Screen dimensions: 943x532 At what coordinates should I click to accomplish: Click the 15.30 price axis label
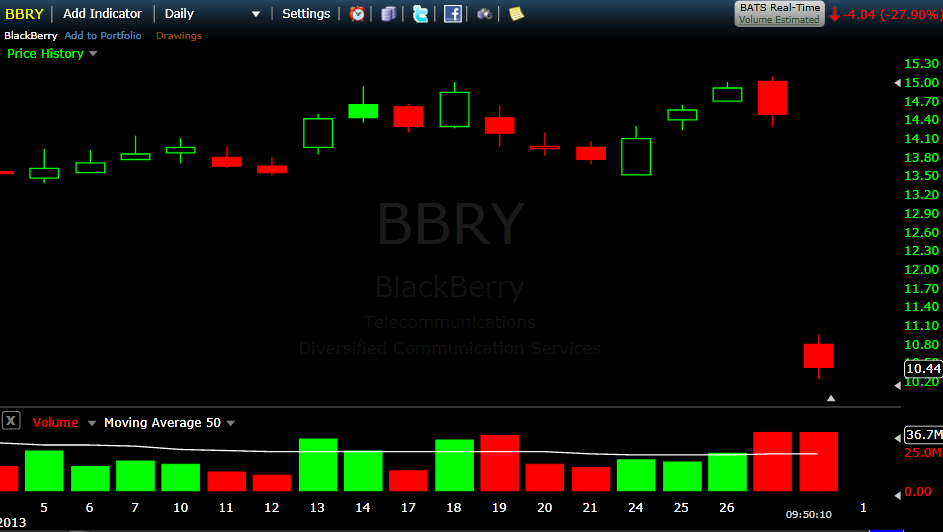[921, 64]
